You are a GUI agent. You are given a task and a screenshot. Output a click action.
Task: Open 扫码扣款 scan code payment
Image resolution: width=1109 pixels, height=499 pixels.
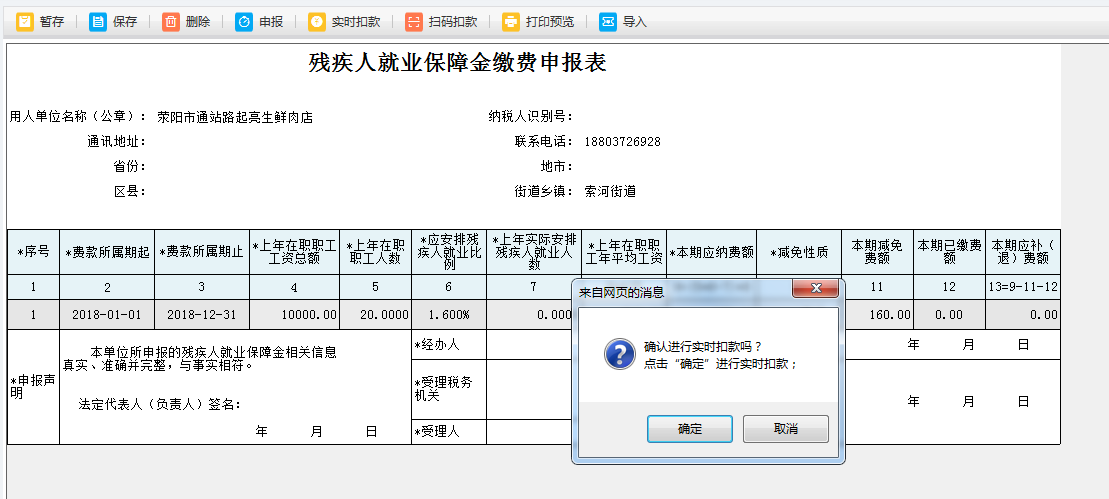[414, 21]
